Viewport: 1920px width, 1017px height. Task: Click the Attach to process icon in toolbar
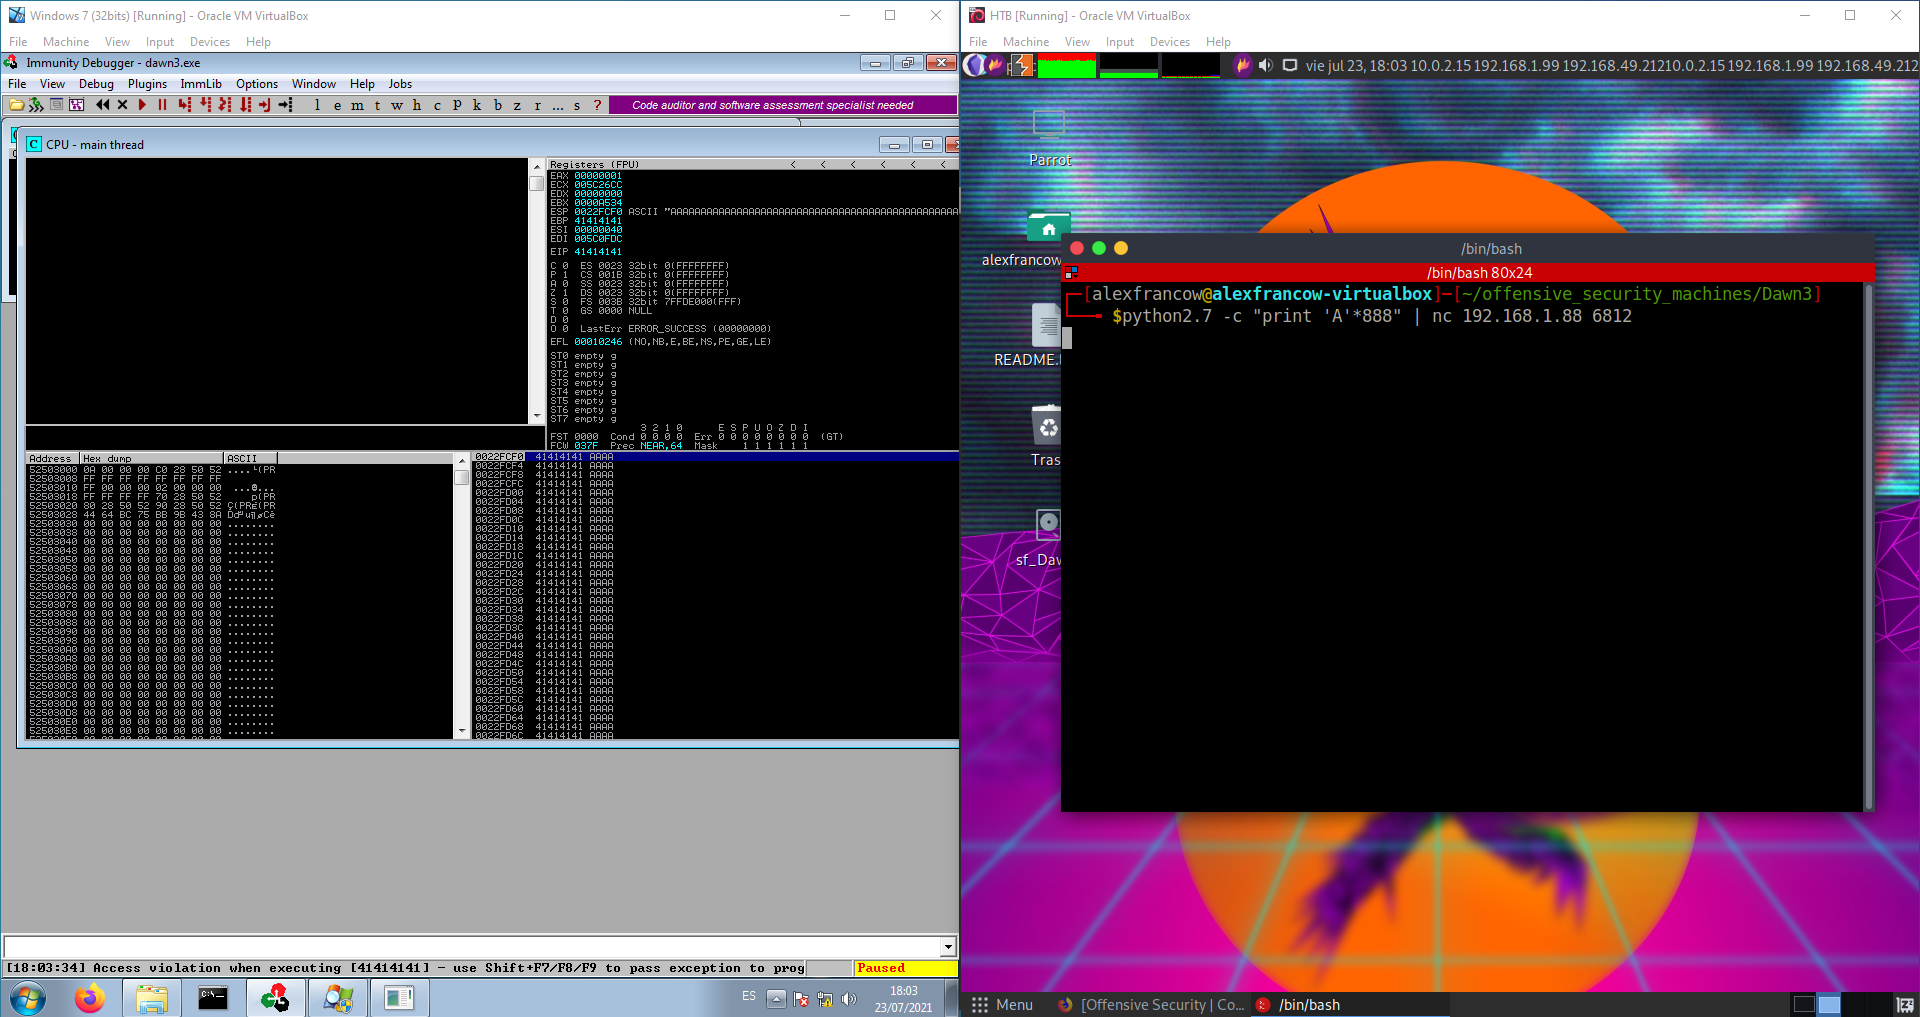click(x=36, y=105)
